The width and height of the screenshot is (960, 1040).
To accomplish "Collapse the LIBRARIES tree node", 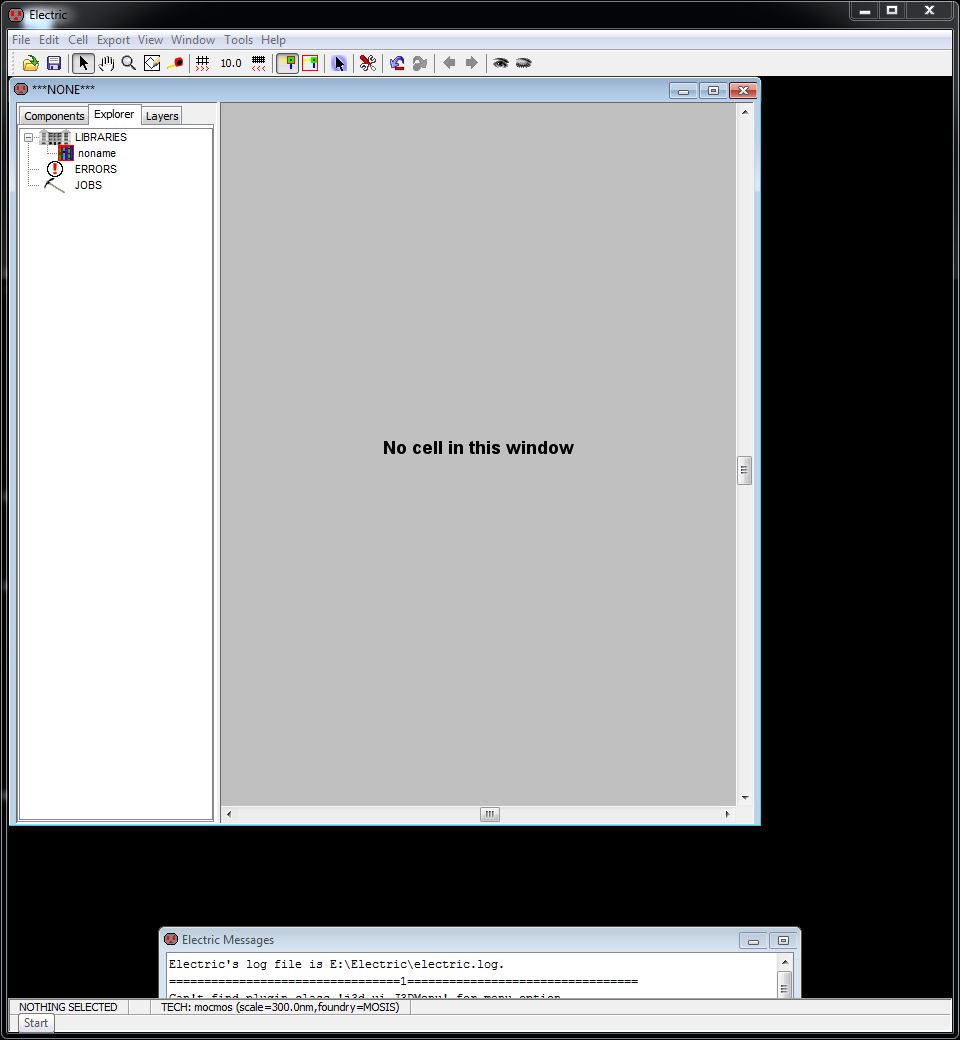I will coord(29,137).
